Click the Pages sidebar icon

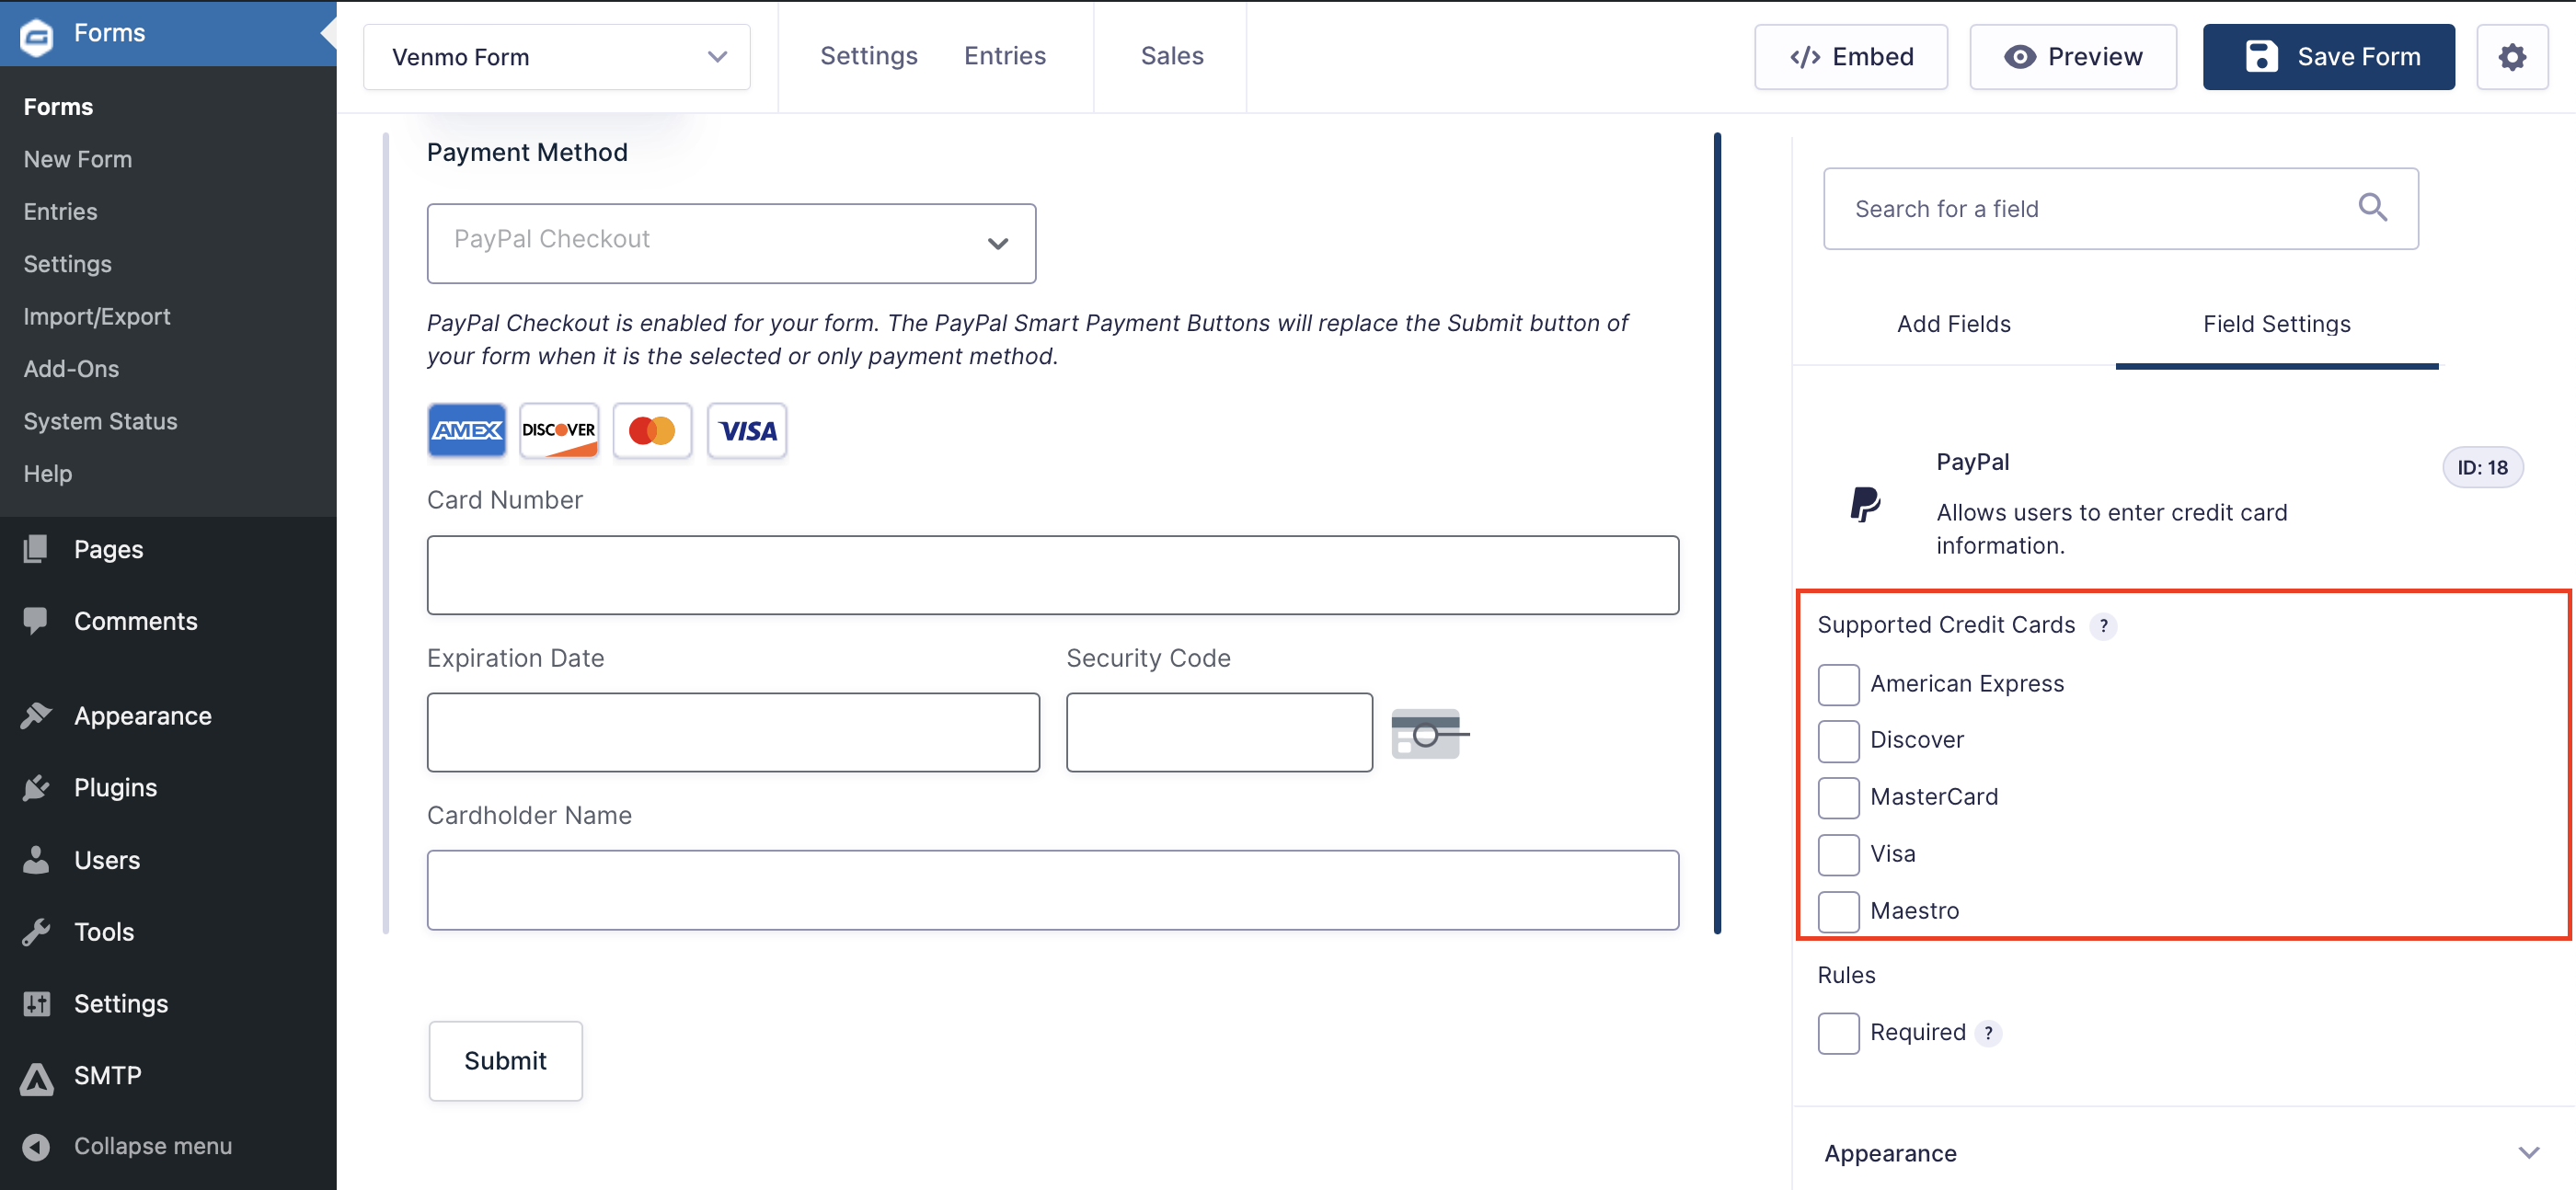[x=36, y=549]
